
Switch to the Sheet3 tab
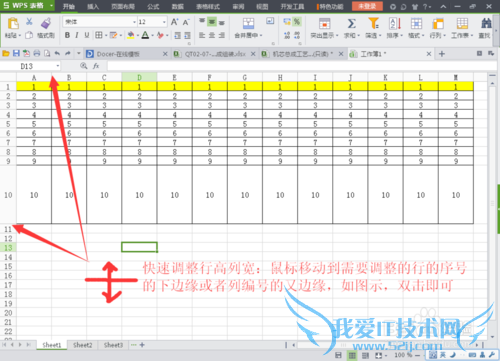pos(113,345)
